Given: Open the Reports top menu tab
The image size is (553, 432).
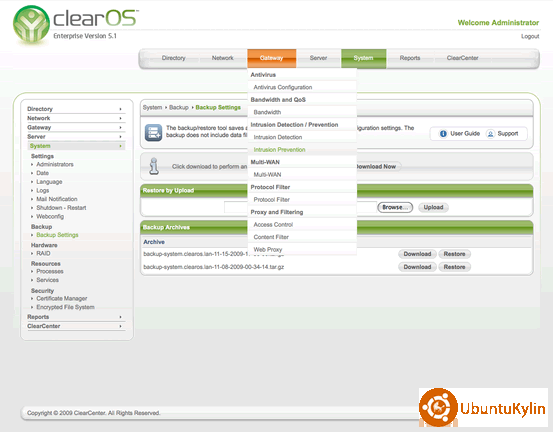Looking at the screenshot, I should tap(410, 58).
